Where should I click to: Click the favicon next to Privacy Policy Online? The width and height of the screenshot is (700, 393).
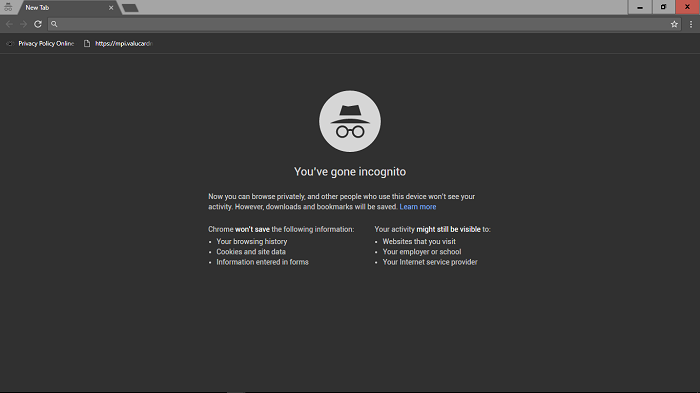(10, 43)
